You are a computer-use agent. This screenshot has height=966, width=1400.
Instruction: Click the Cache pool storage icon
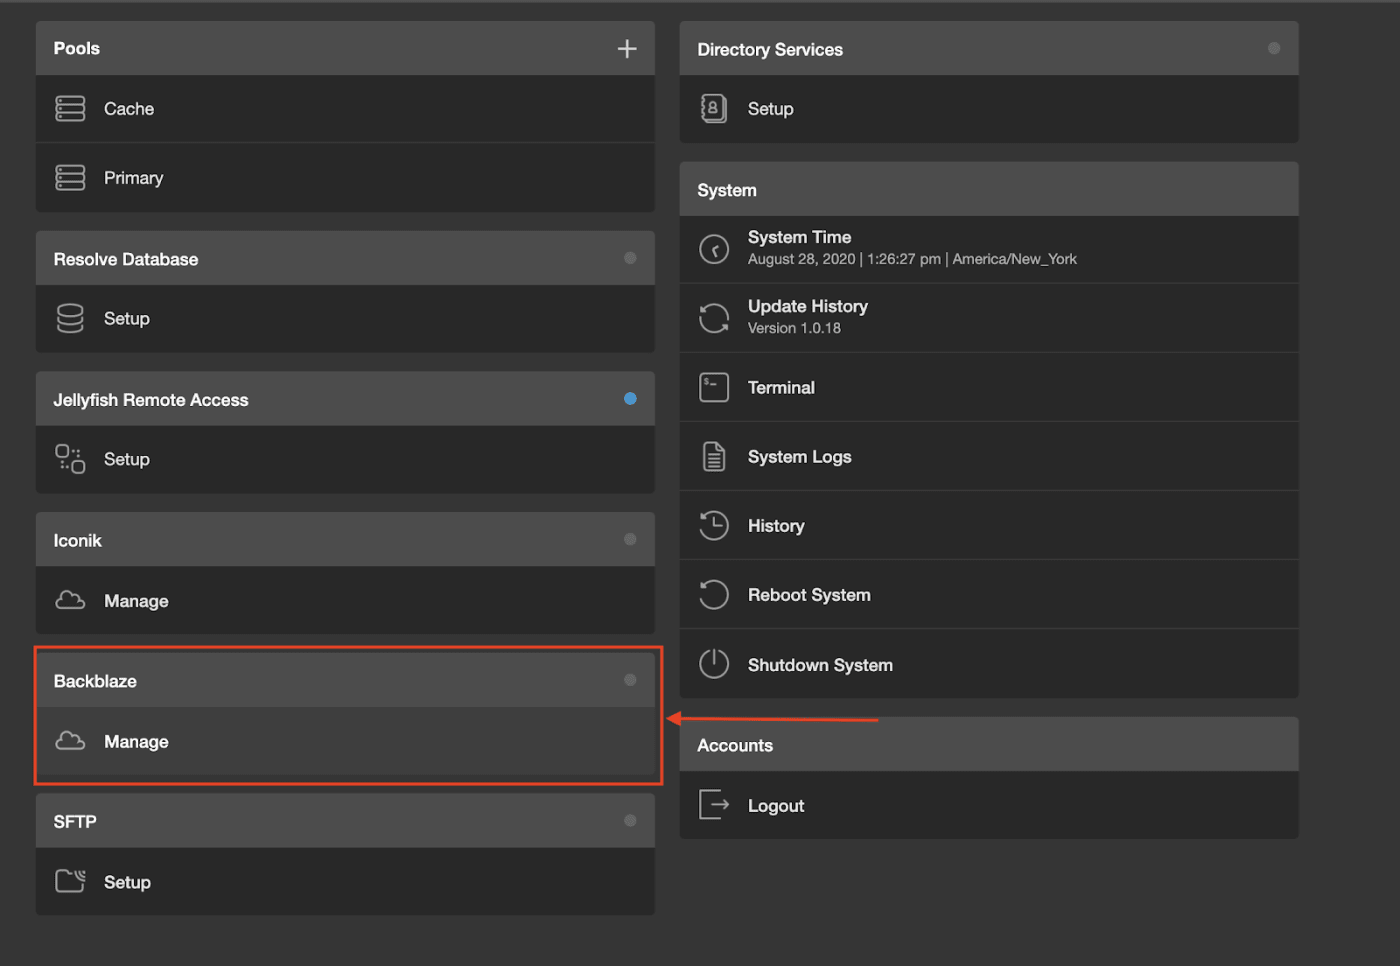coord(69,108)
